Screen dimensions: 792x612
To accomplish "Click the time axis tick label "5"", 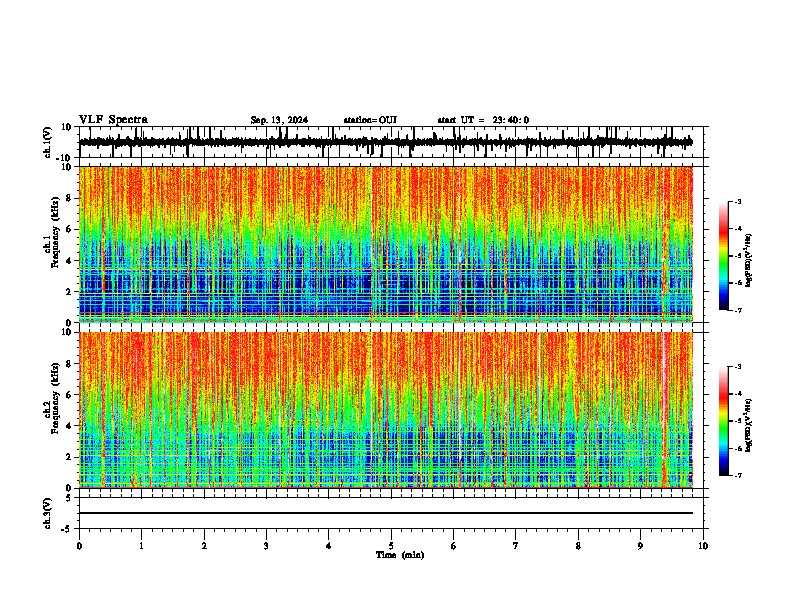I will pos(391,546).
